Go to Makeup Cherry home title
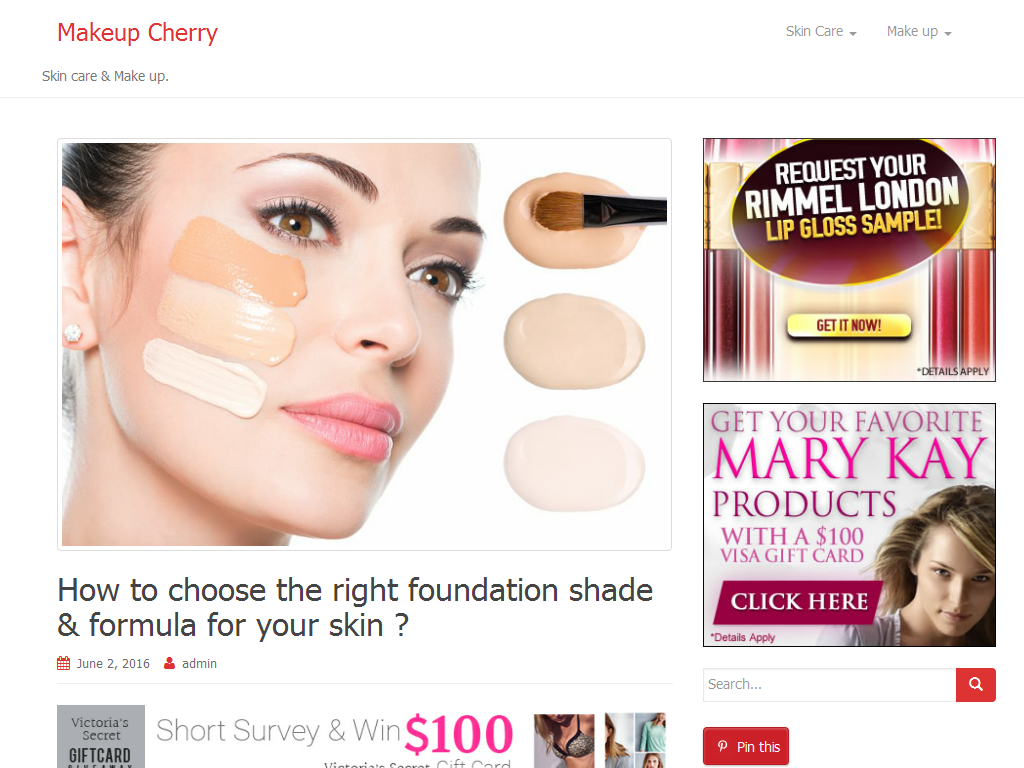 tap(137, 33)
